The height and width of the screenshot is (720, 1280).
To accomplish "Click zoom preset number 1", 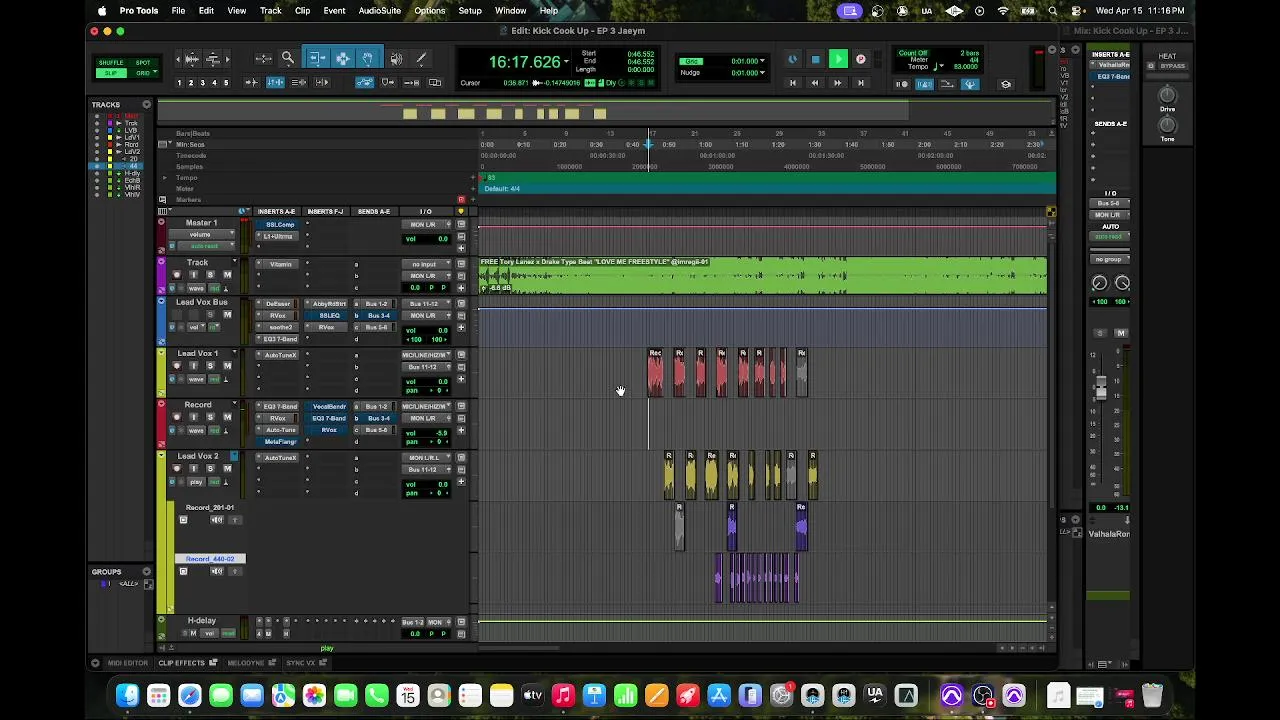I will click(179, 83).
